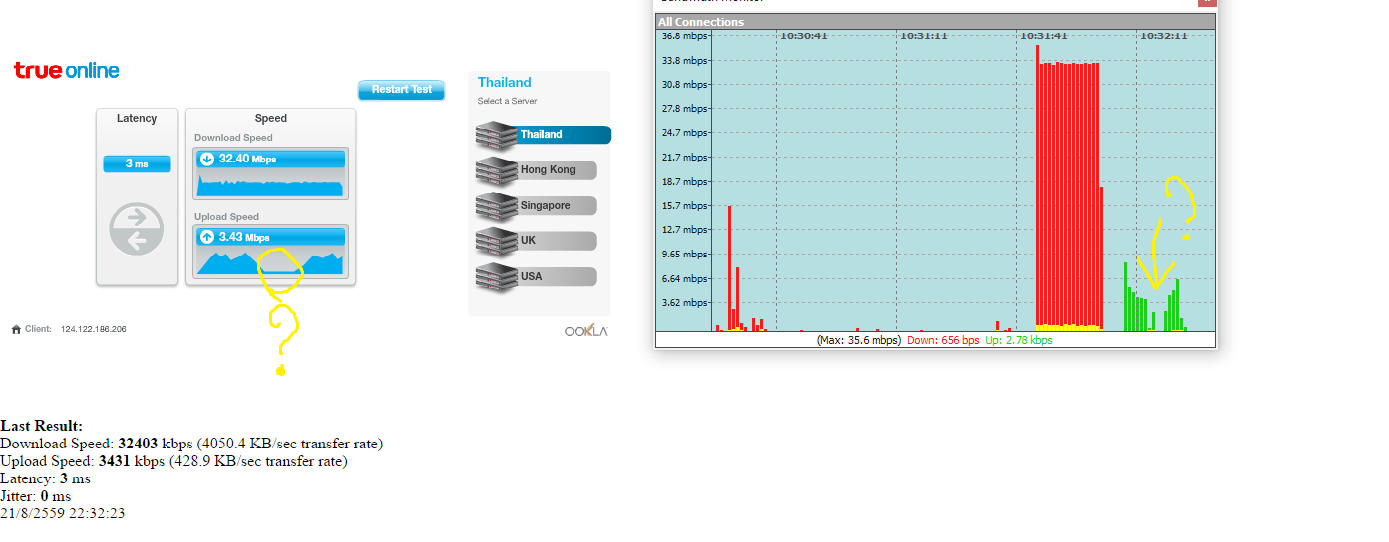1389x542 pixels.
Task: Click the Speed panel title
Action: [x=271, y=118]
